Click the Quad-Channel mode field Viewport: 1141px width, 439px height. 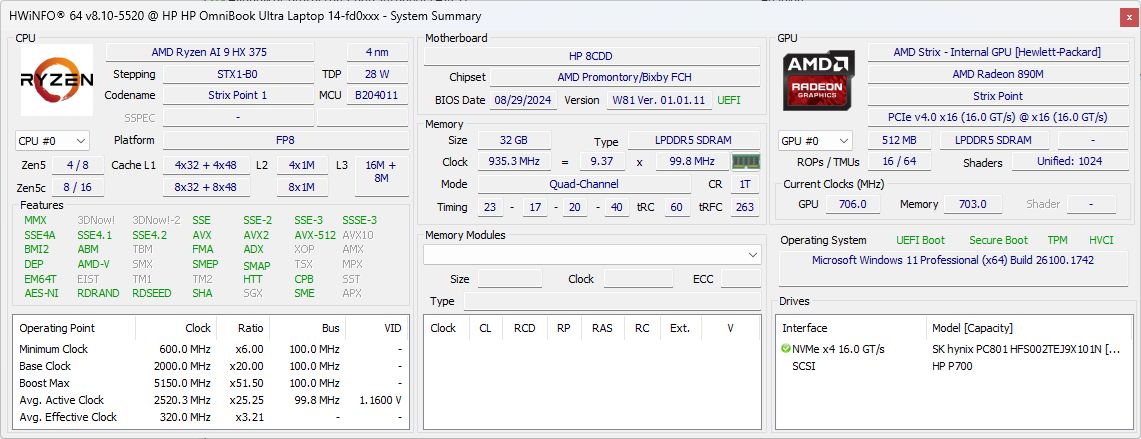click(586, 185)
